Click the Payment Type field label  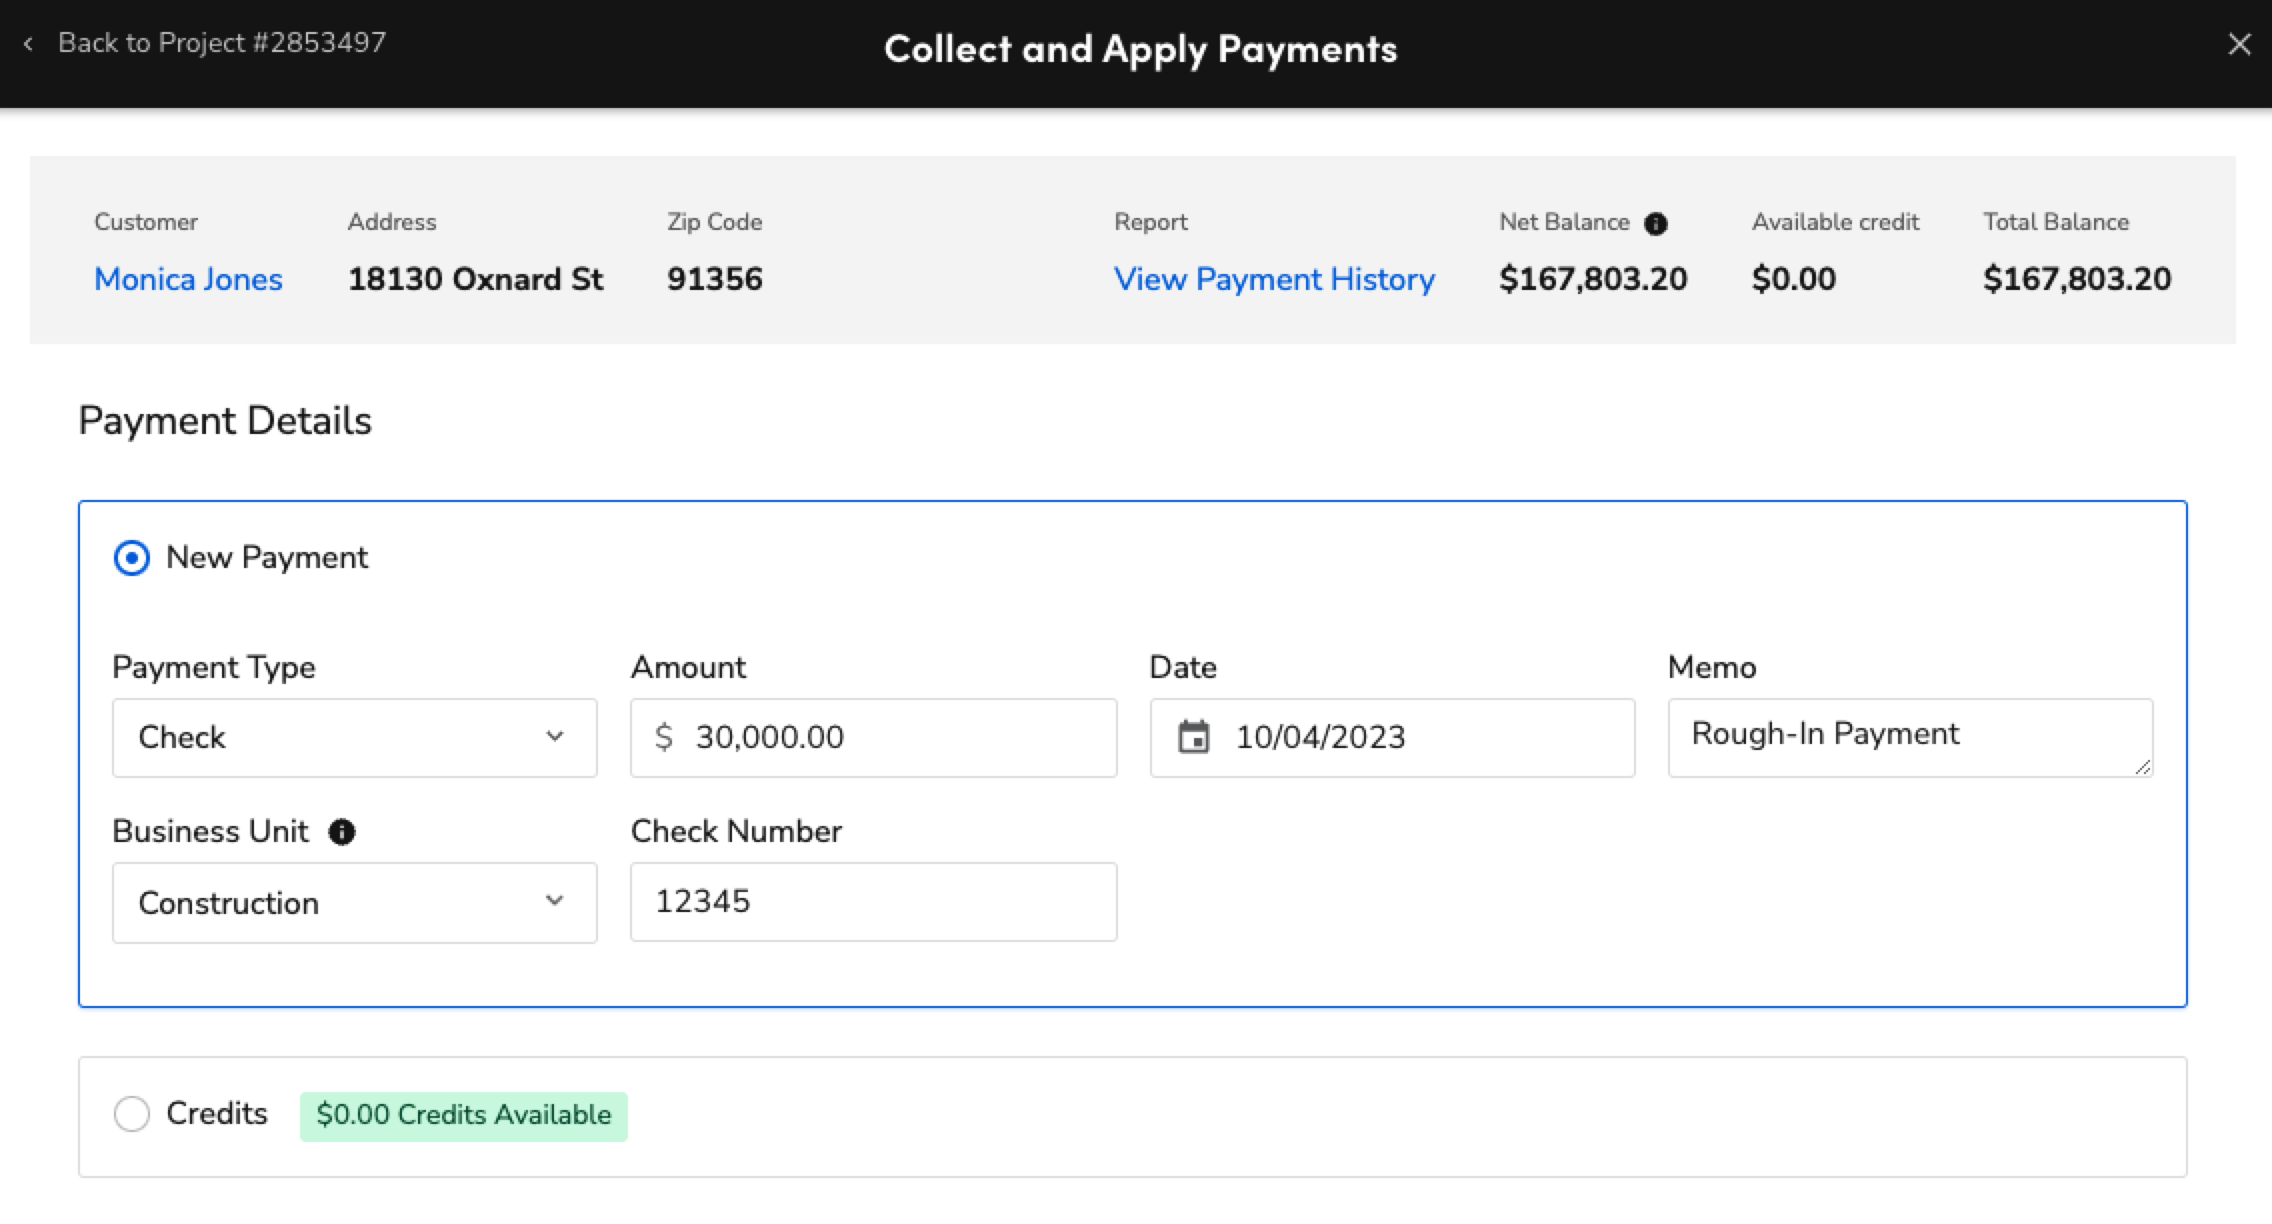[x=214, y=667]
